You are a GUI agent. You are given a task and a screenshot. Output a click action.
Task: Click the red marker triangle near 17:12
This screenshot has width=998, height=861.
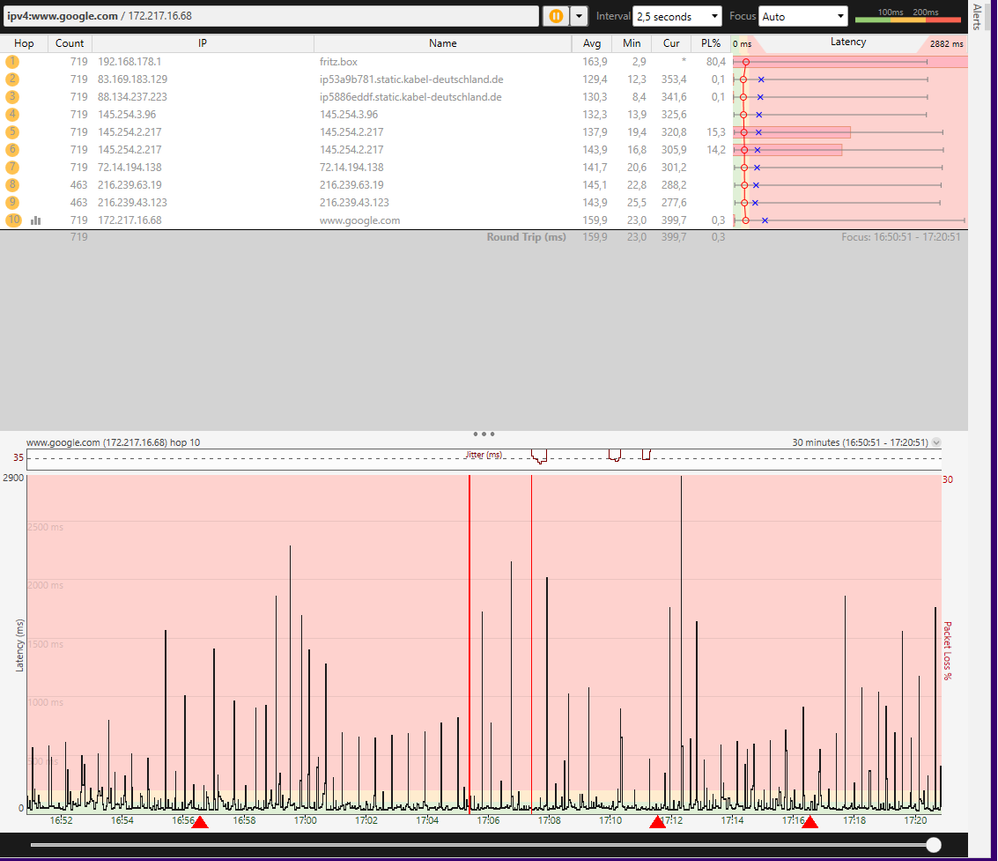pyautogui.click(x=657, y=822)
